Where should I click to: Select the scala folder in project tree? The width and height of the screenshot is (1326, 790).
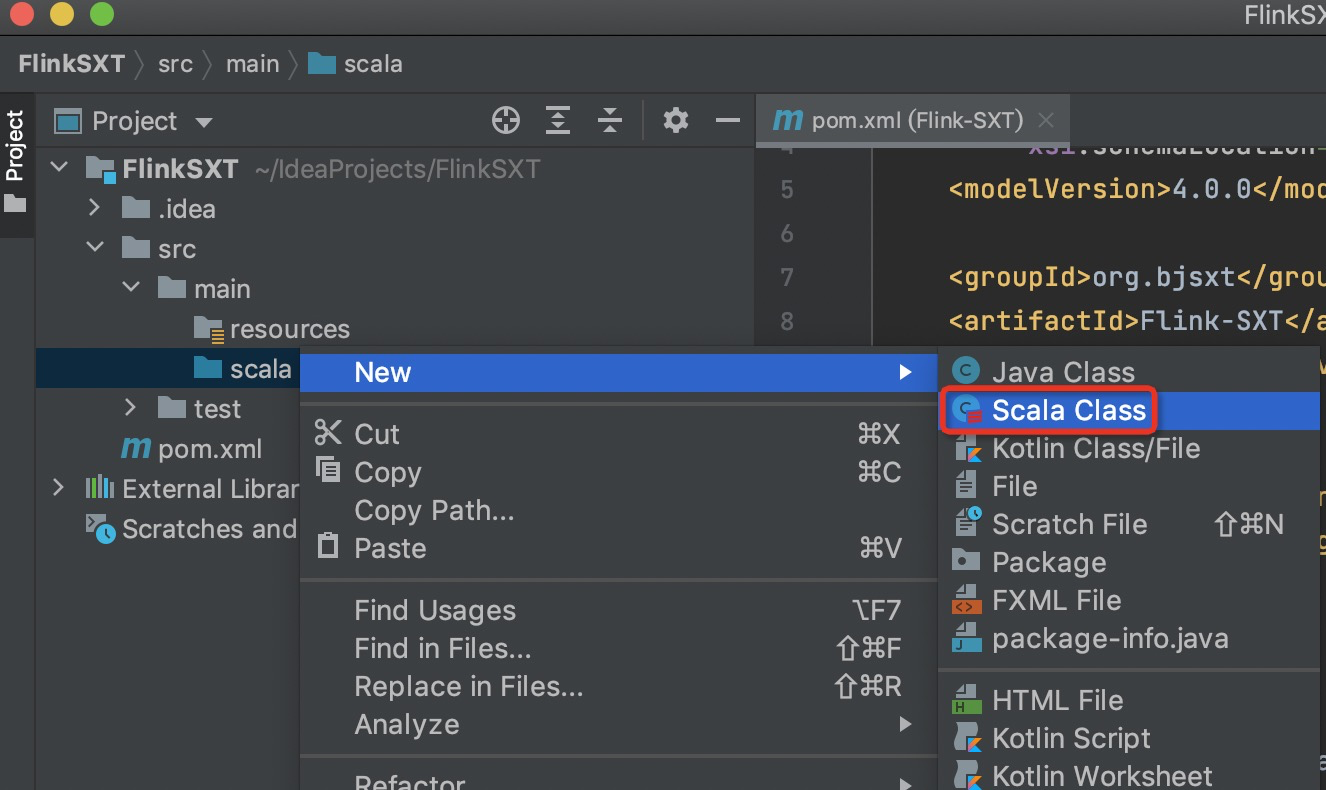click(x=168, y=368)
